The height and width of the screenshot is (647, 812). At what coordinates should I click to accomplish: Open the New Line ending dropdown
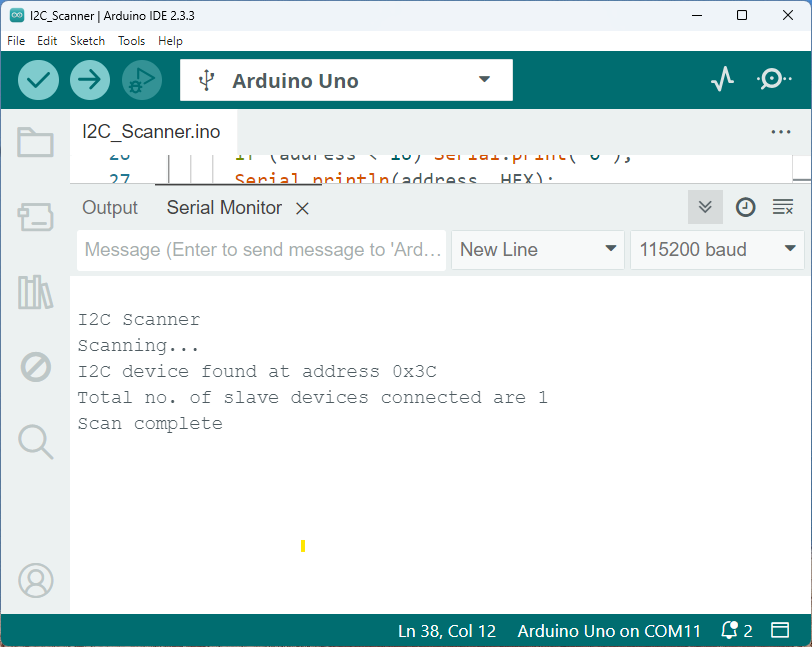point(538,250)
